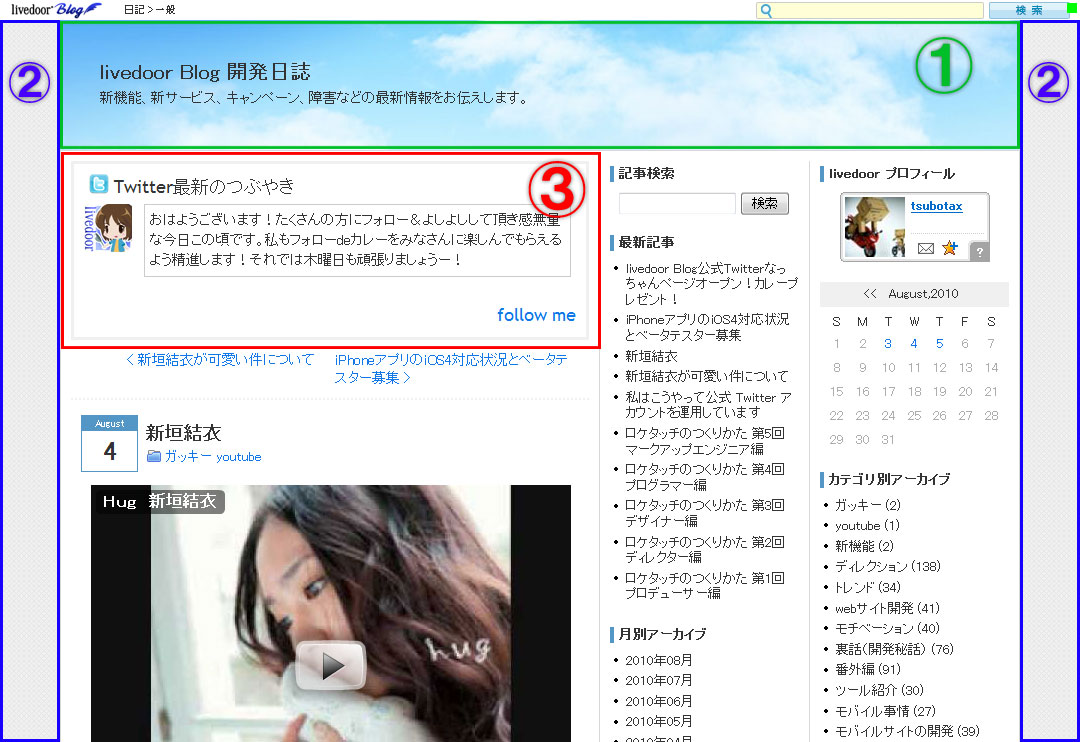The image size is (1080, 742).
Task: Open 私はこうやって公式 Twitter article
Action: [x=708, y=404]
